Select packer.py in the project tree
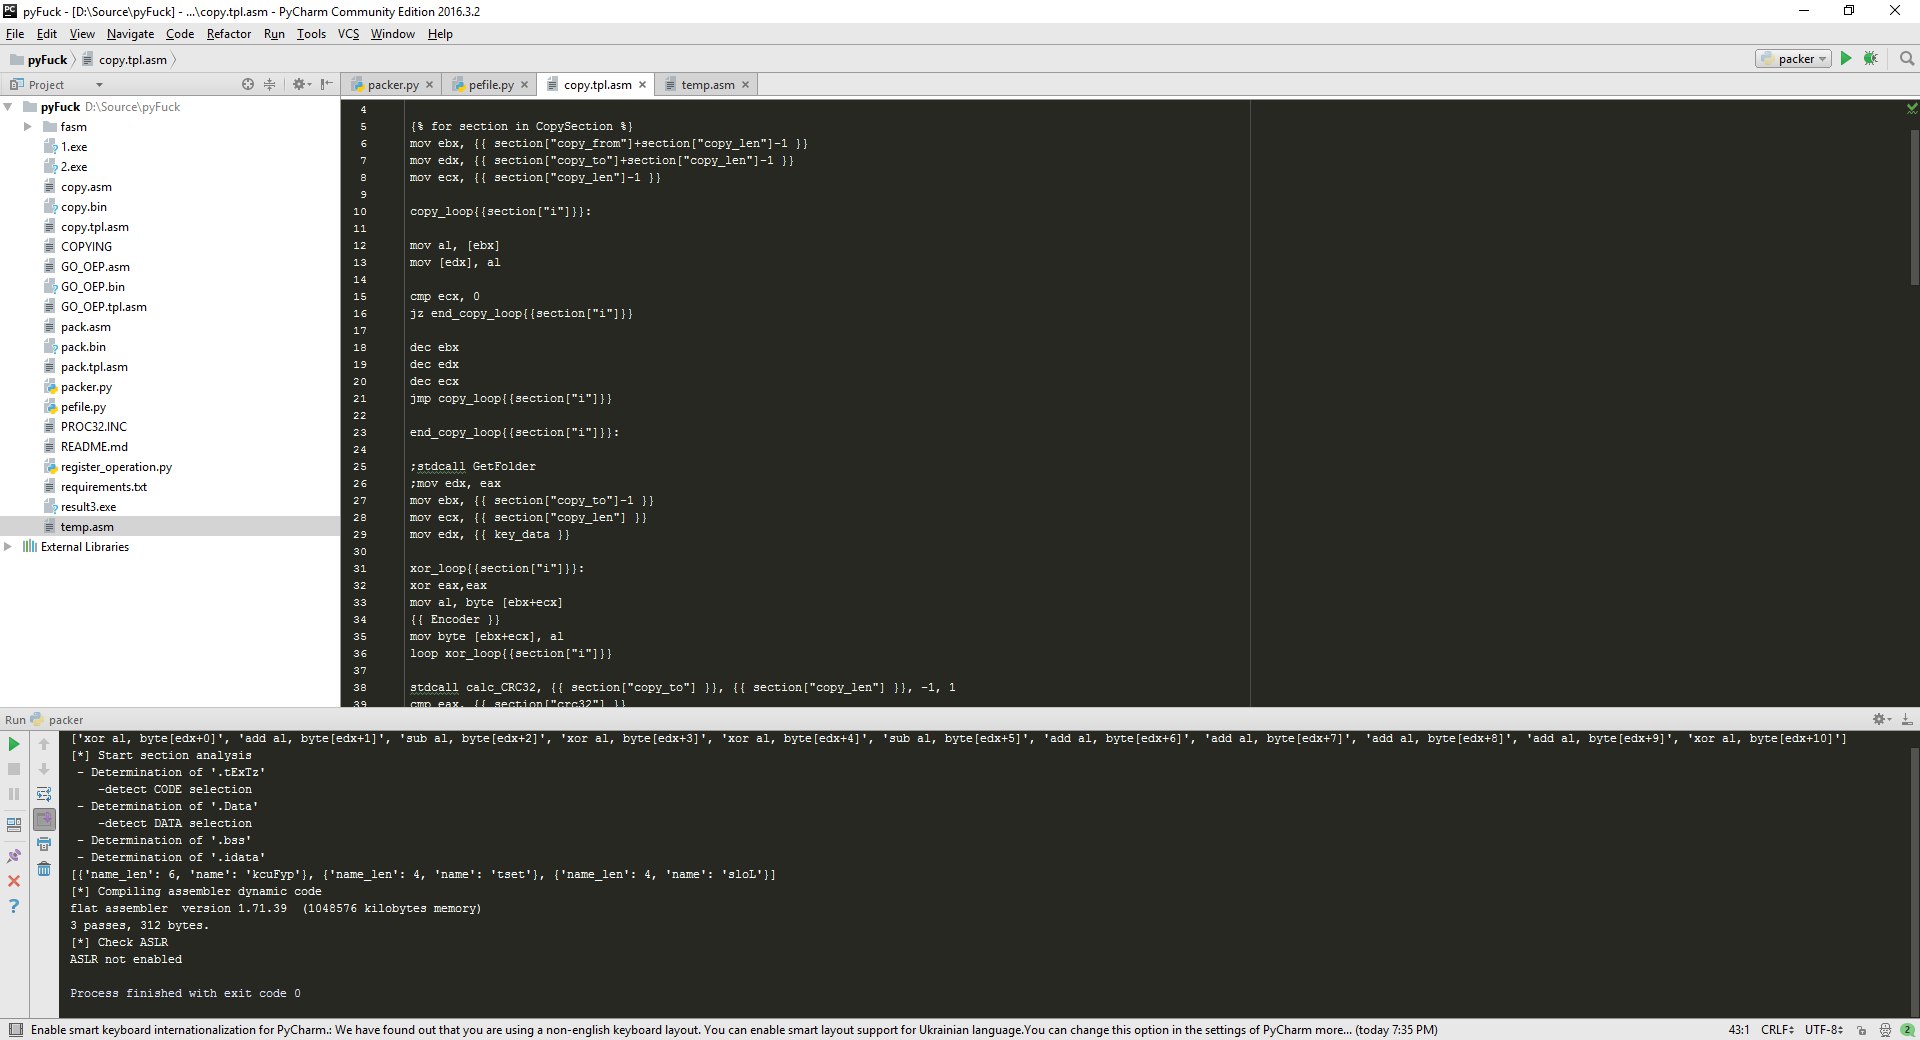Viewport: 1920px width, 1040px height. click(86, 387)
